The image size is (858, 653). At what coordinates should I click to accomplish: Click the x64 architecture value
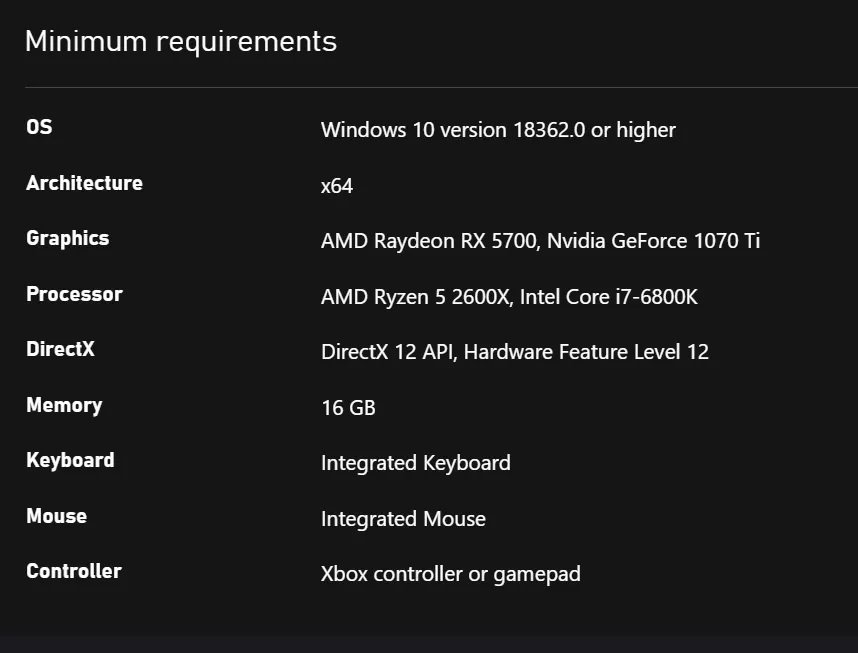pyautogui.click(x=337, y=186)
